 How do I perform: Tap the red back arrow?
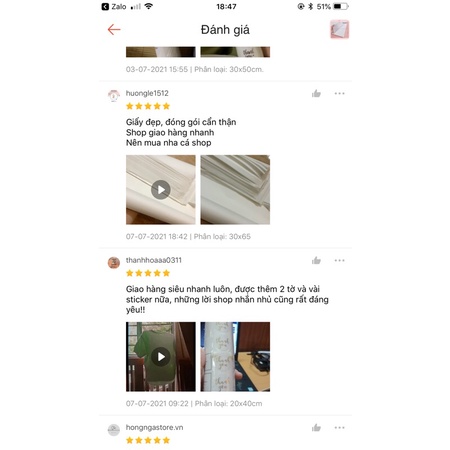114,30
